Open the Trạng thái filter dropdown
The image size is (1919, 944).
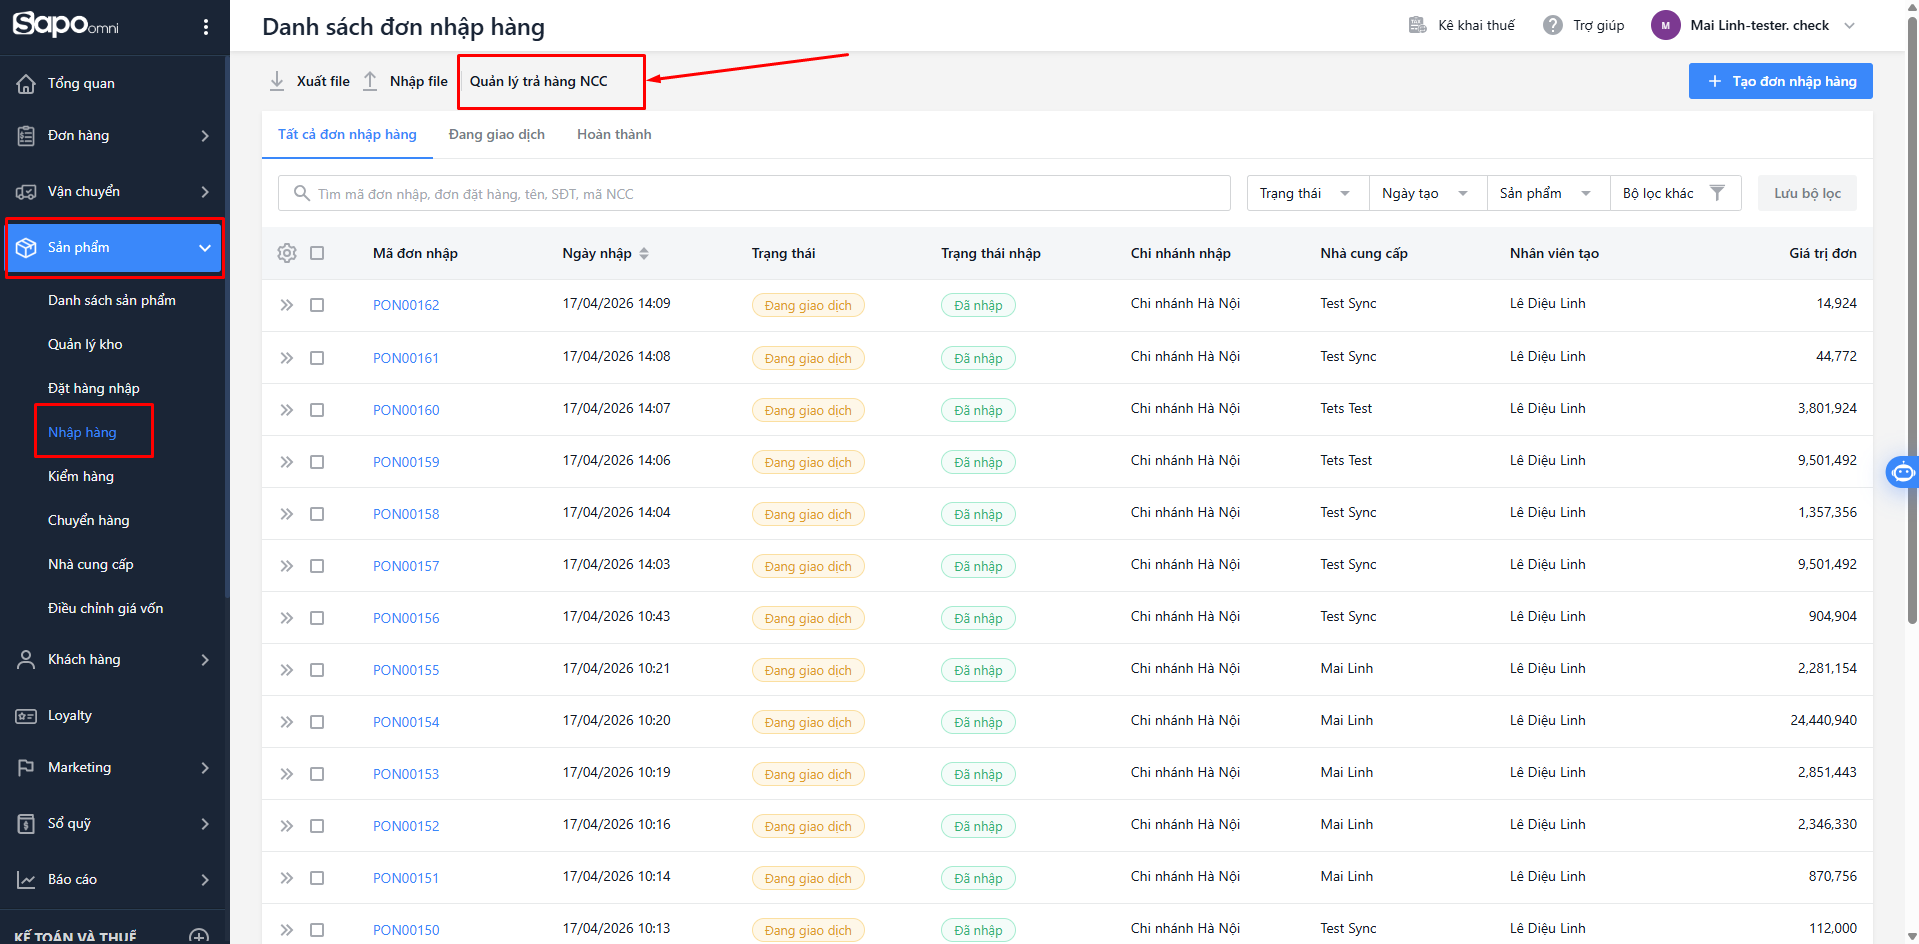point(1305,193)
